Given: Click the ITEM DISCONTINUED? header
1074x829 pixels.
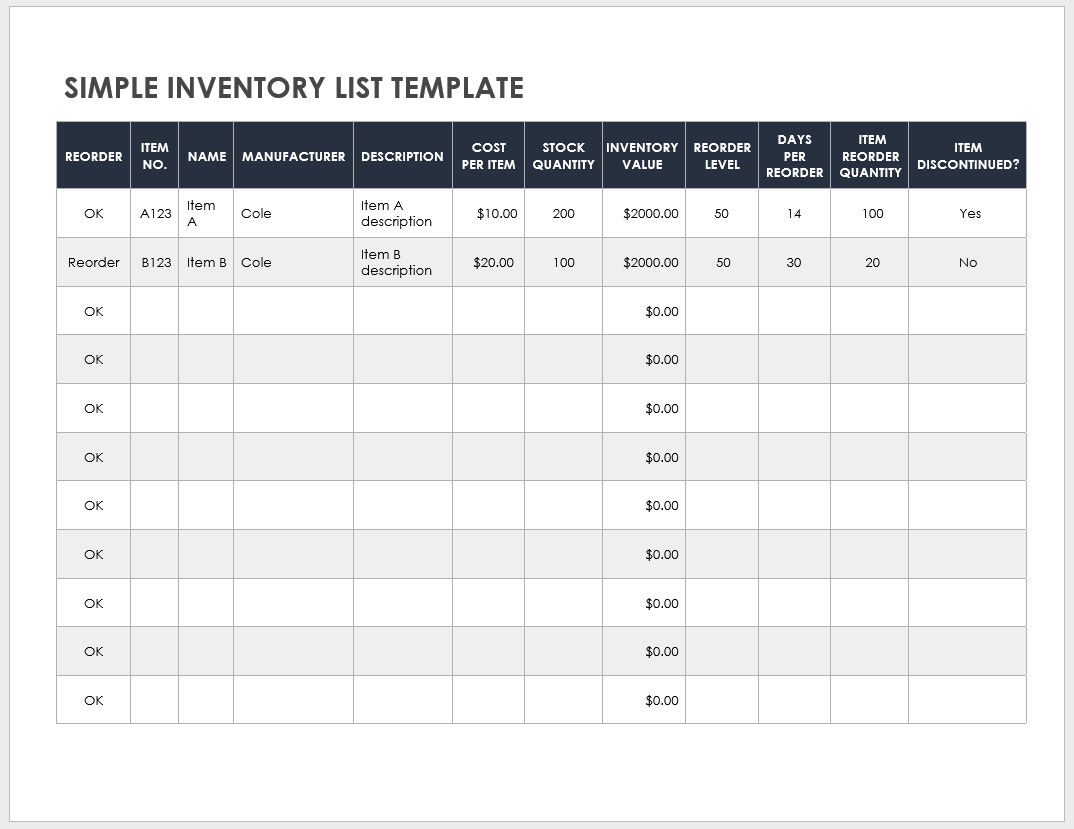Looking at the screenshot, I should pos(967,155).
